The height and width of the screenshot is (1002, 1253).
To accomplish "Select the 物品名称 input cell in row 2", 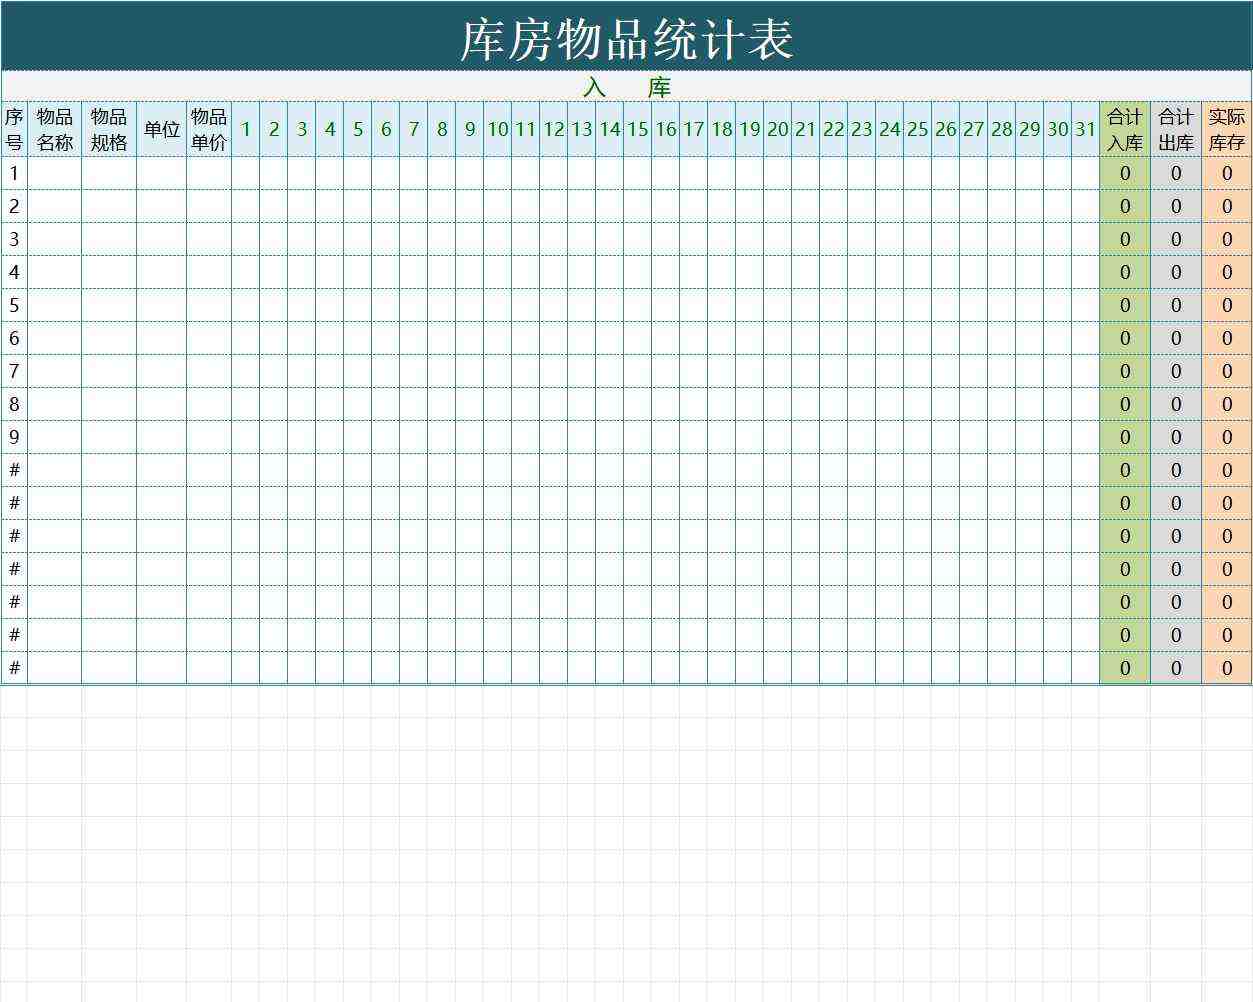I will click(x=55, y=205).
